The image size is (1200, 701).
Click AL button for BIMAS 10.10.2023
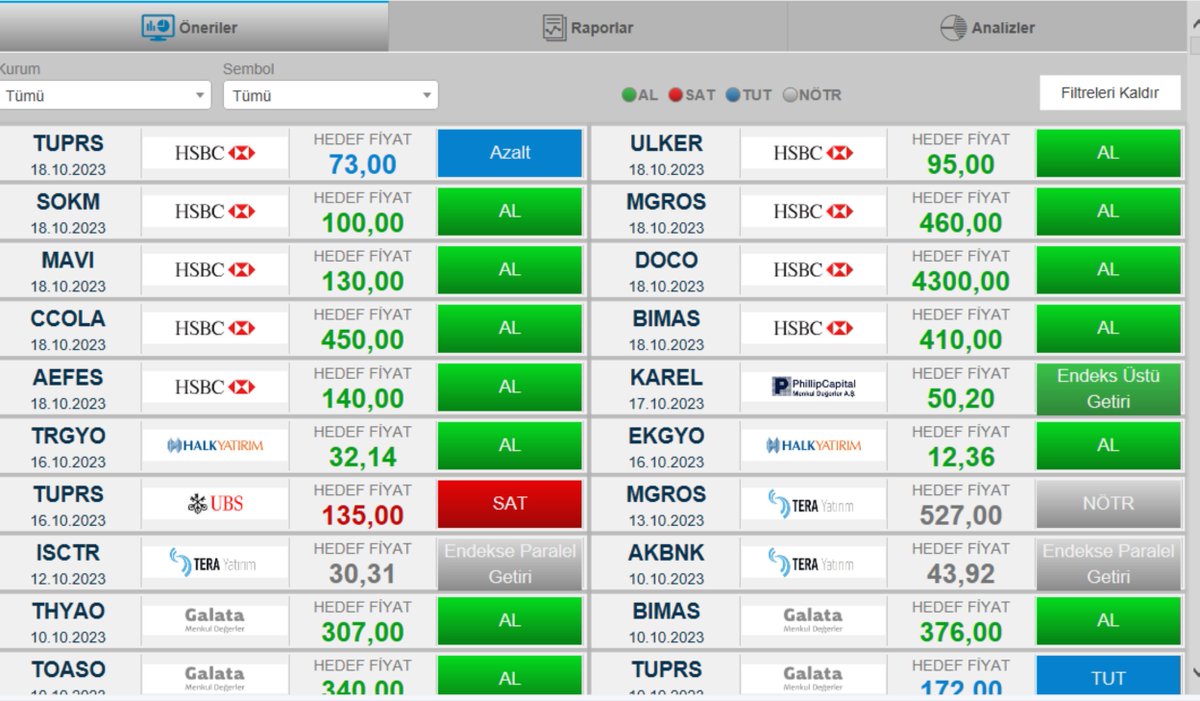pos(1108,621)
